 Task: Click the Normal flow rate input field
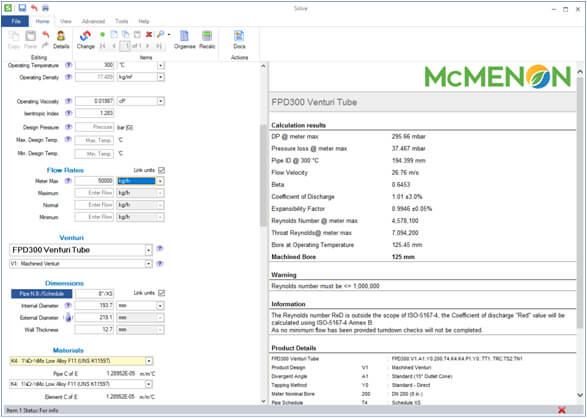click(94, 205)
